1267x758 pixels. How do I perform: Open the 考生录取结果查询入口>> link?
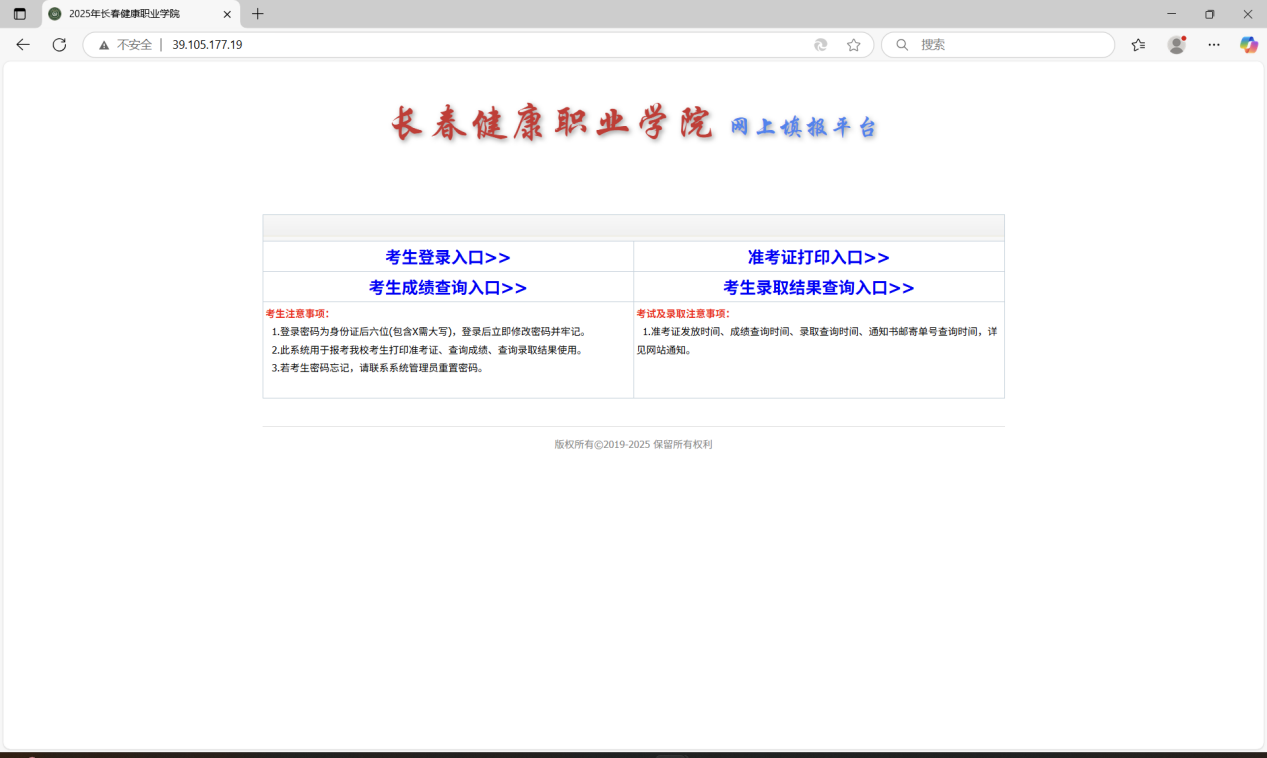point(819,287)
